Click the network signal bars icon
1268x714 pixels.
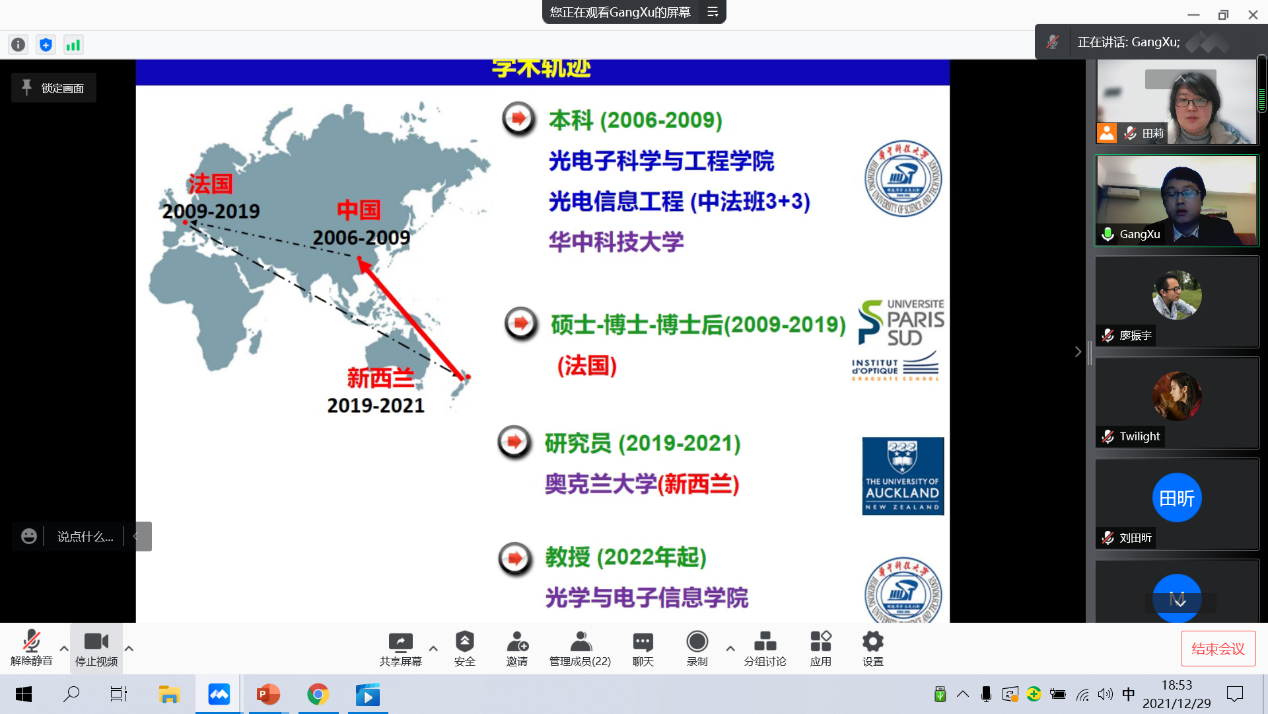(73, 45)
